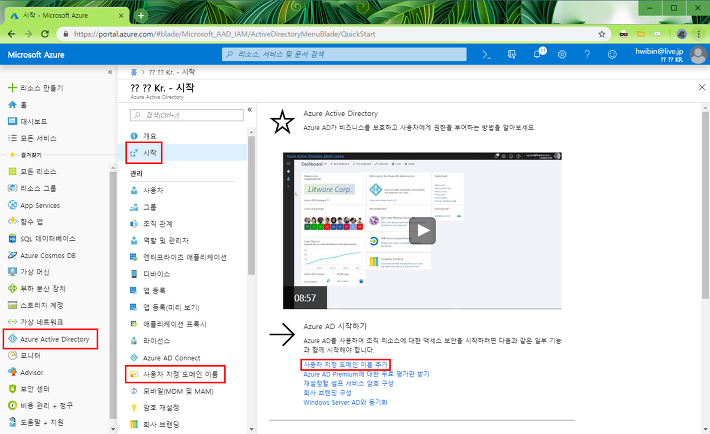
Task: Close the 시작 - Microsoft Azure tab
Action: pyautogui.click(x=121, y=15)
